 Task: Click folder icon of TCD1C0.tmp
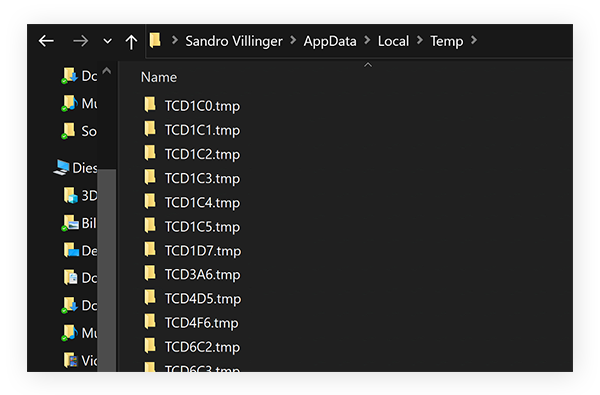tap(150, 104)
